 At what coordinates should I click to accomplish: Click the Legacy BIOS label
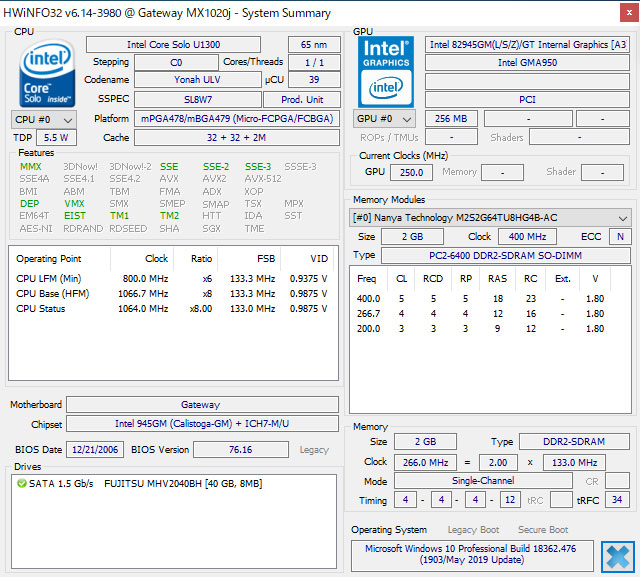[314, 450]
